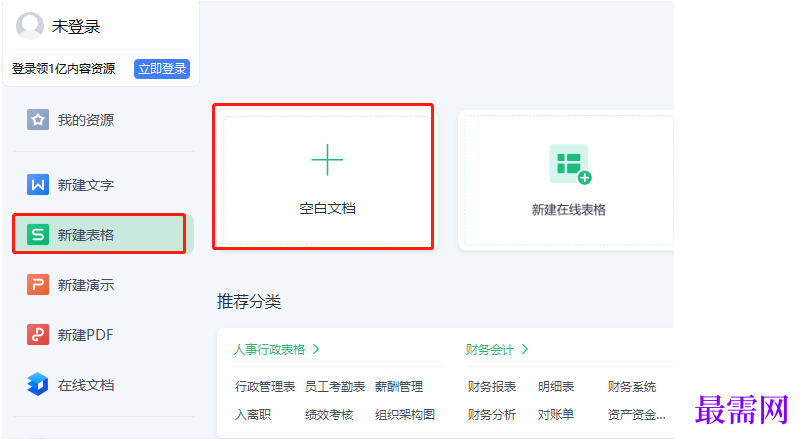Click the 组织架构图 template link
This screenshot has width=807, height=441.
click(405, 414)
